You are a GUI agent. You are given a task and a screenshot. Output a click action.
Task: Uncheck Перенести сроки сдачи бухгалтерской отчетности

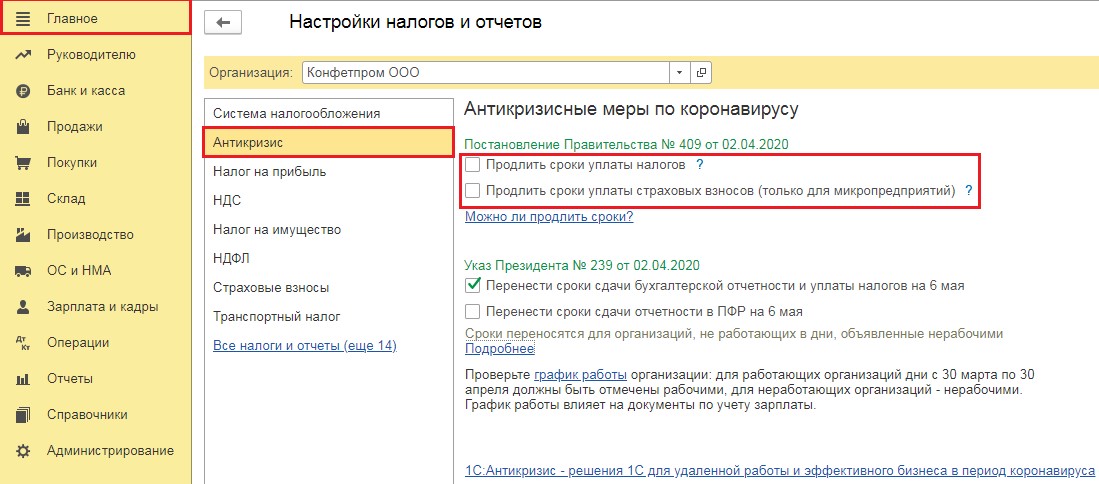(x=473, y=286)
